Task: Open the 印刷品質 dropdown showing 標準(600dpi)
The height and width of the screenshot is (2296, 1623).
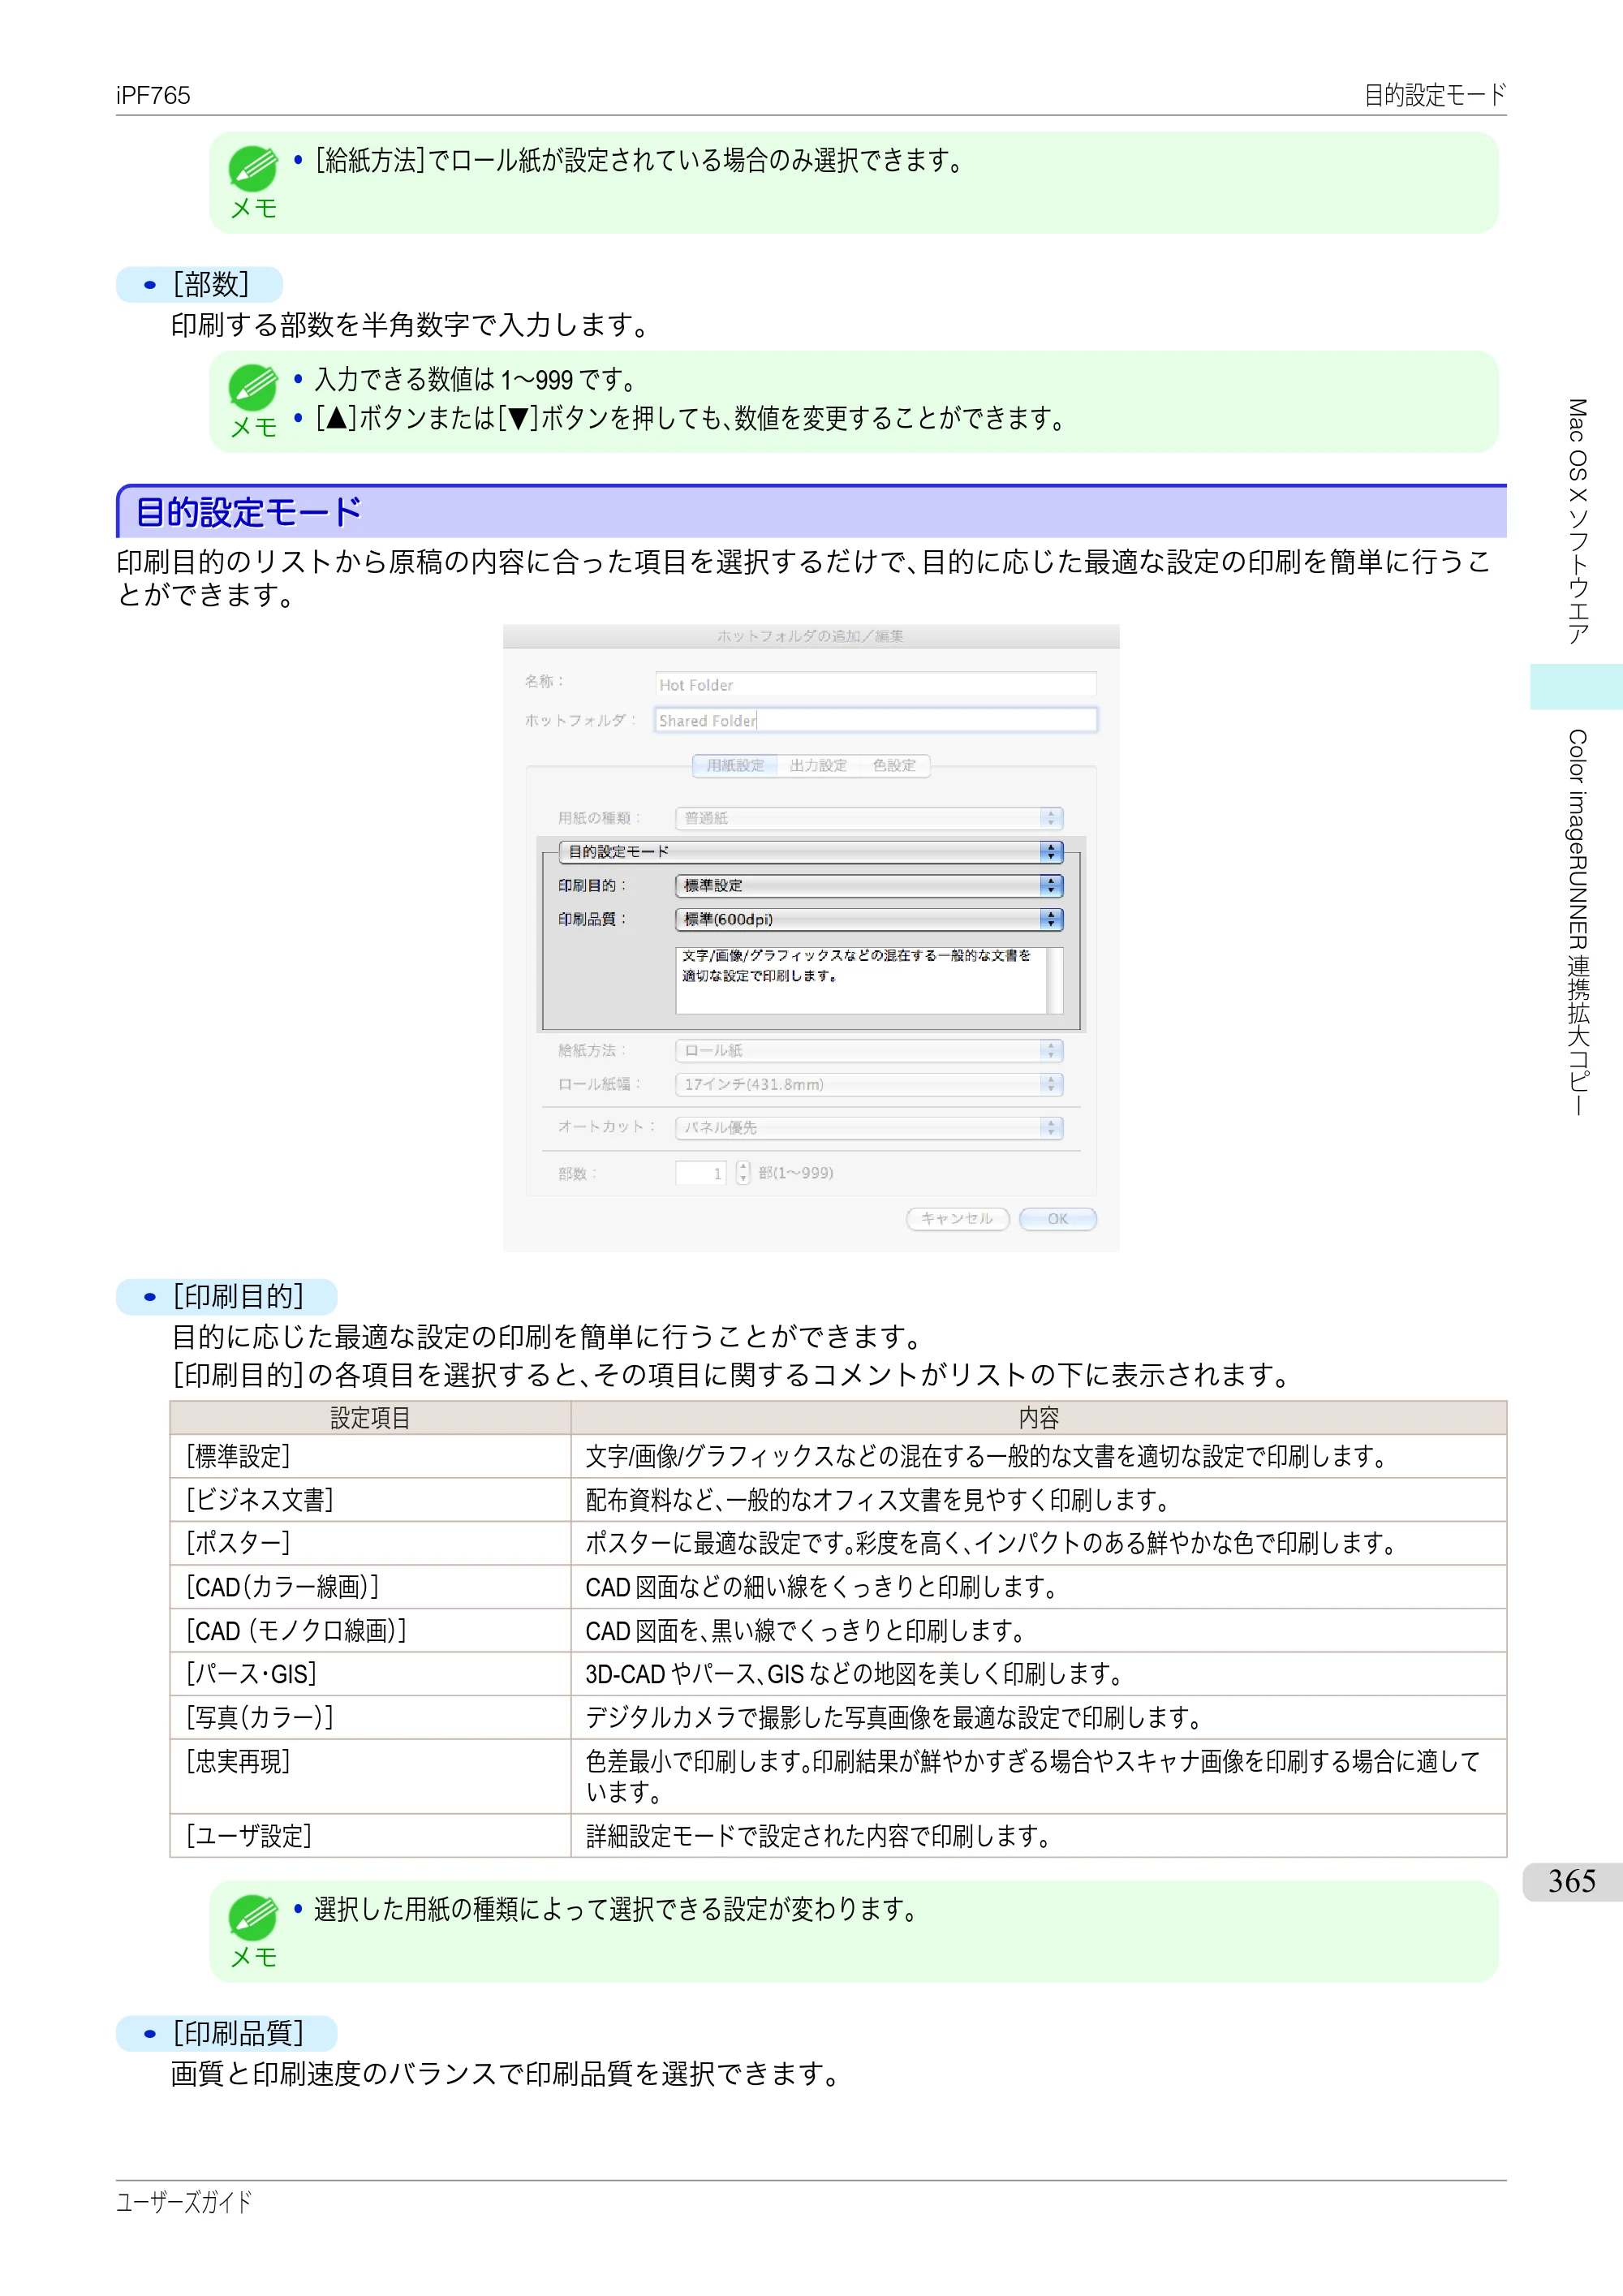Action: click(869, 919)
